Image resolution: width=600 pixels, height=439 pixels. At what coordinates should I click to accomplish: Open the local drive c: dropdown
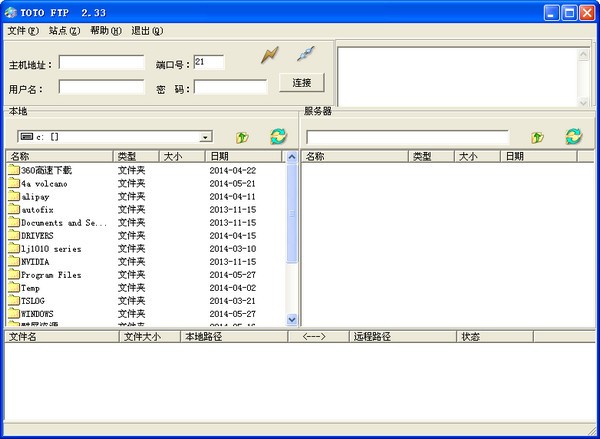tap(205, 137)
